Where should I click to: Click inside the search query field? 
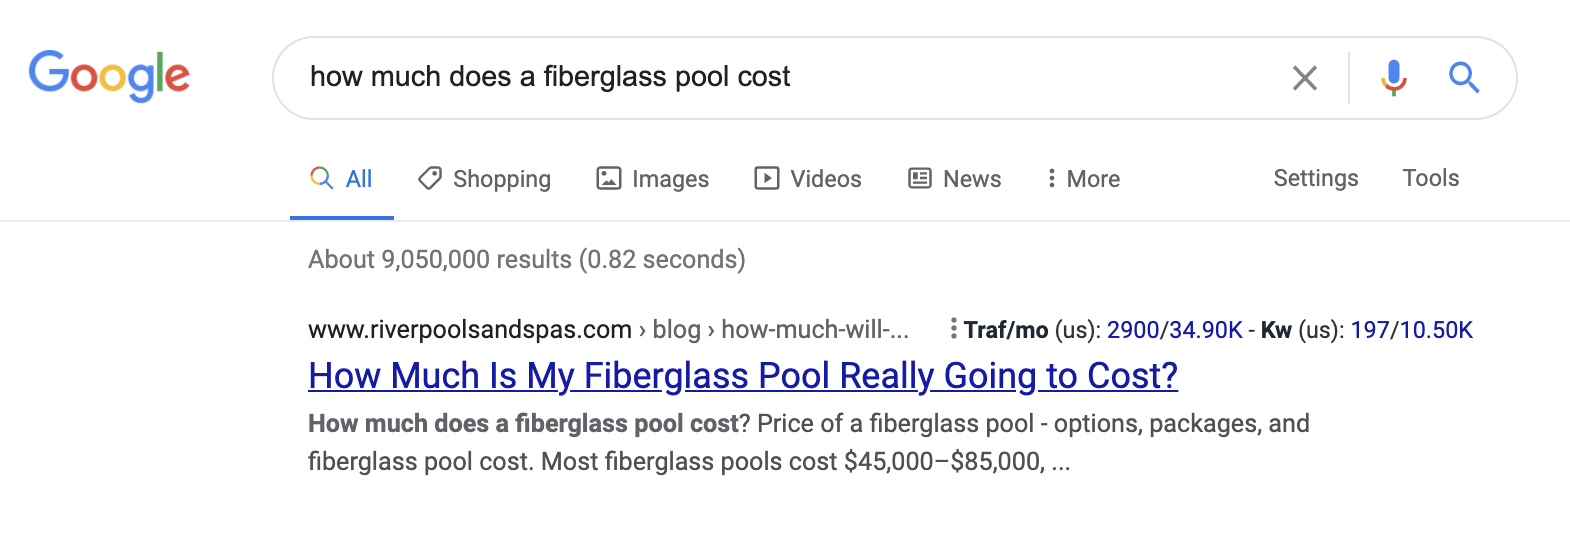coord(780,77)
